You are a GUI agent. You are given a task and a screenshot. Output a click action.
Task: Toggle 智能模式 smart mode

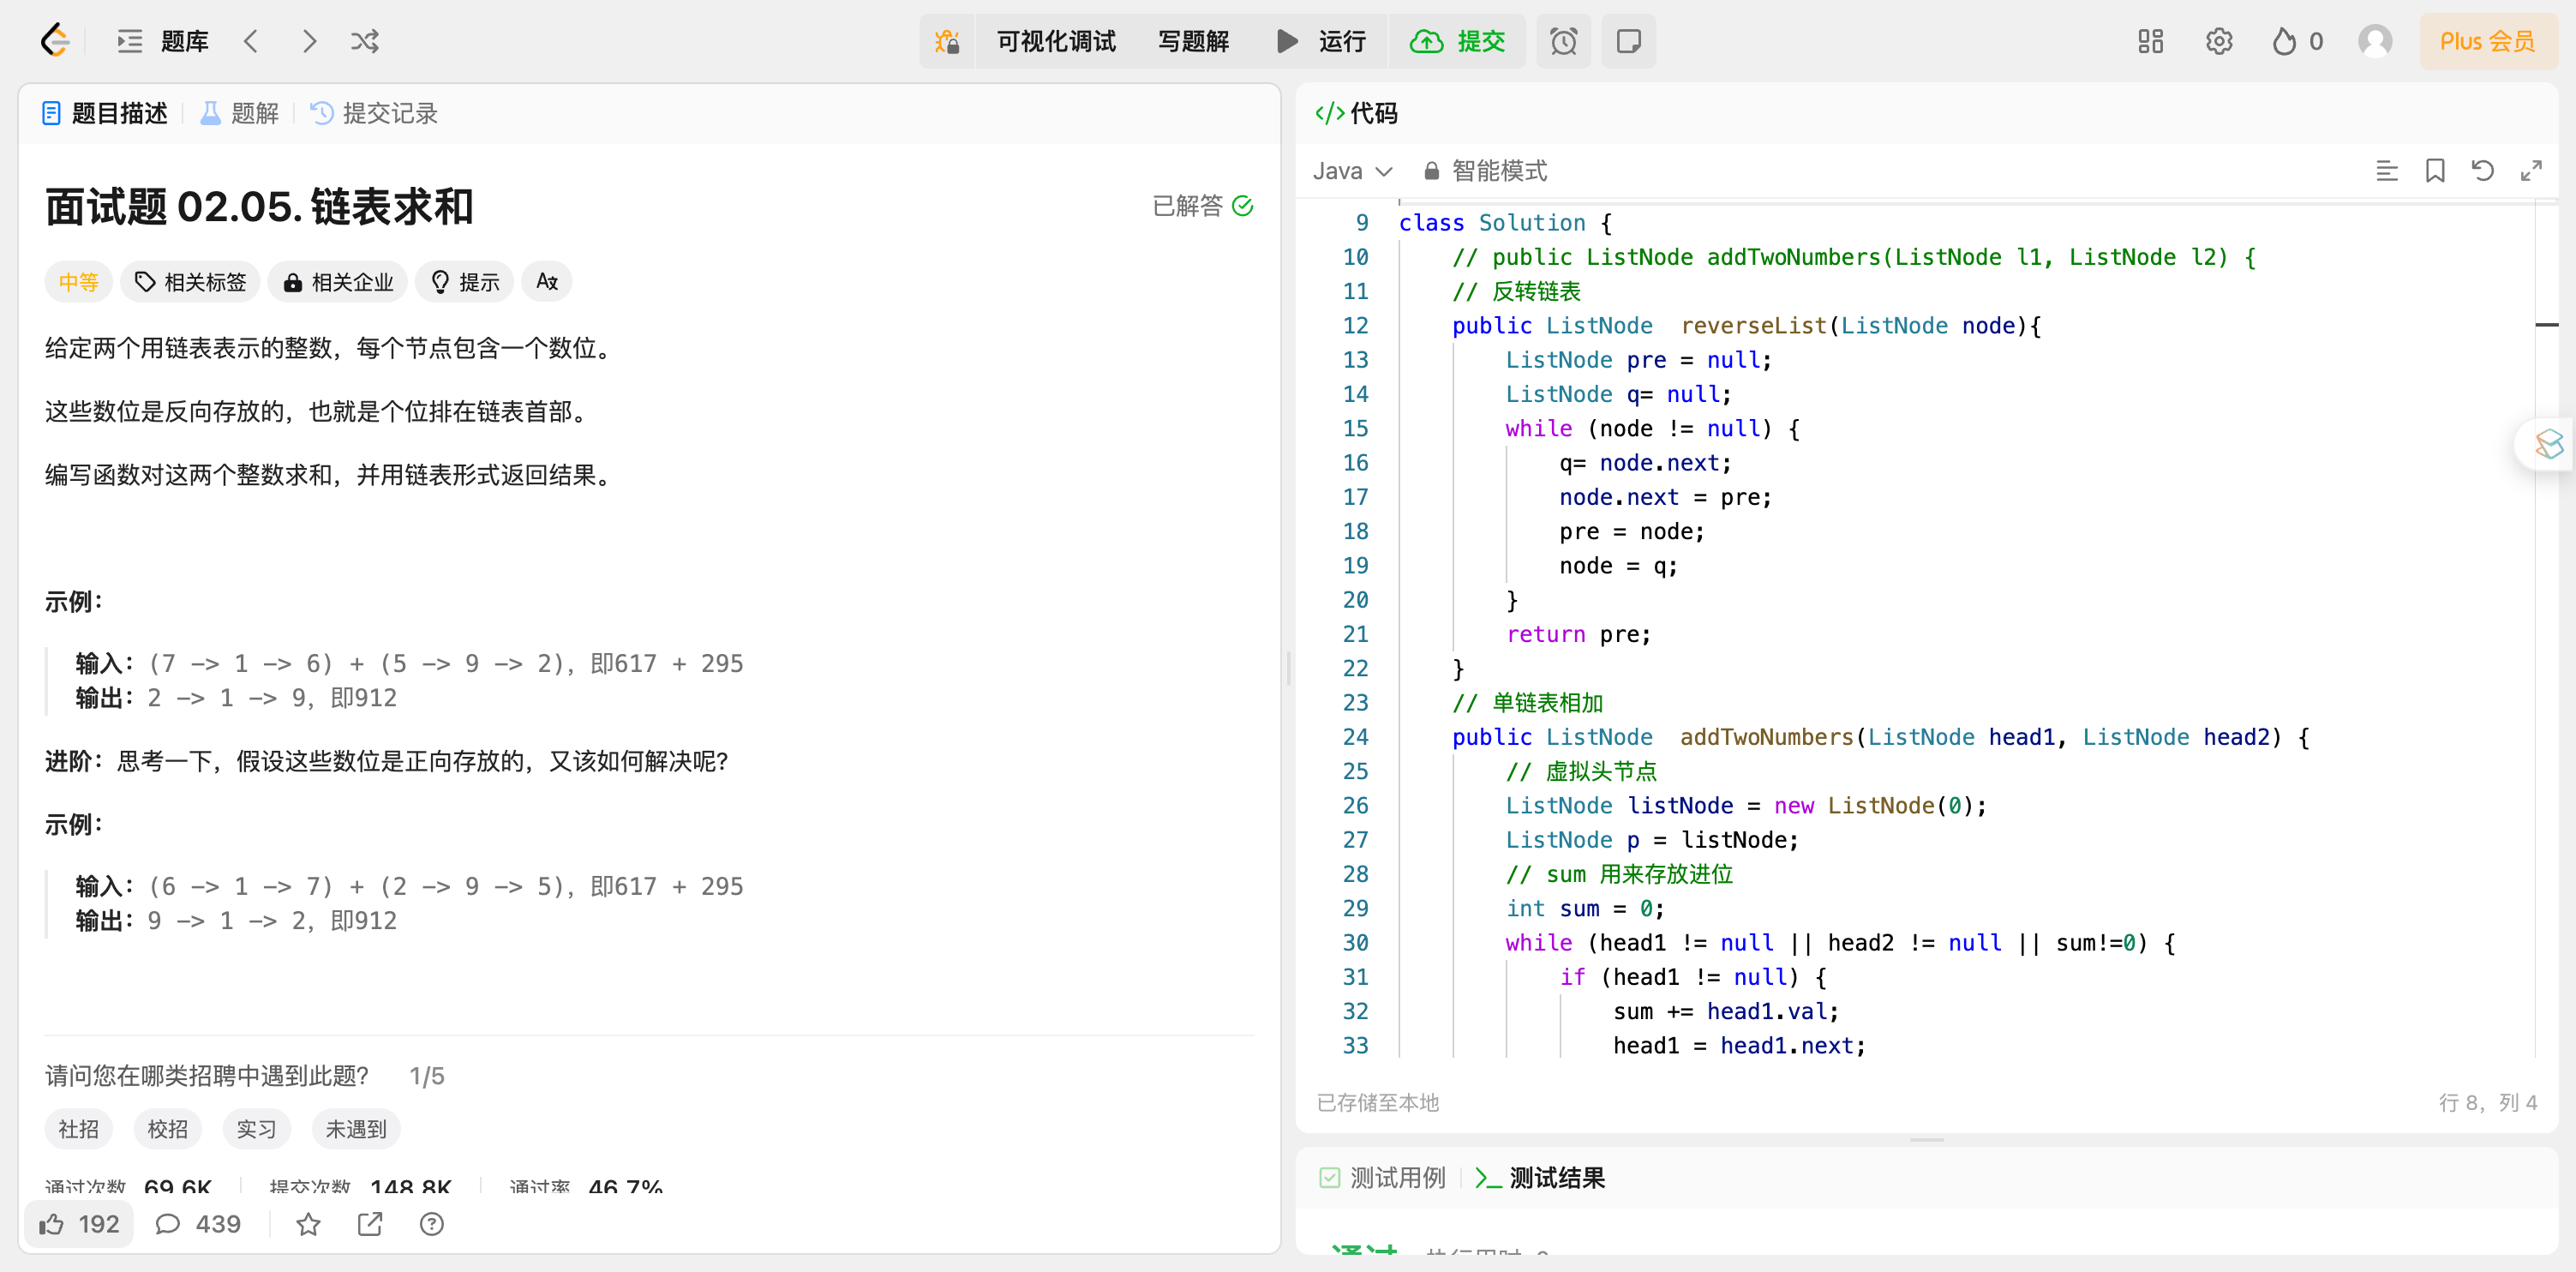pos(1485,171)
